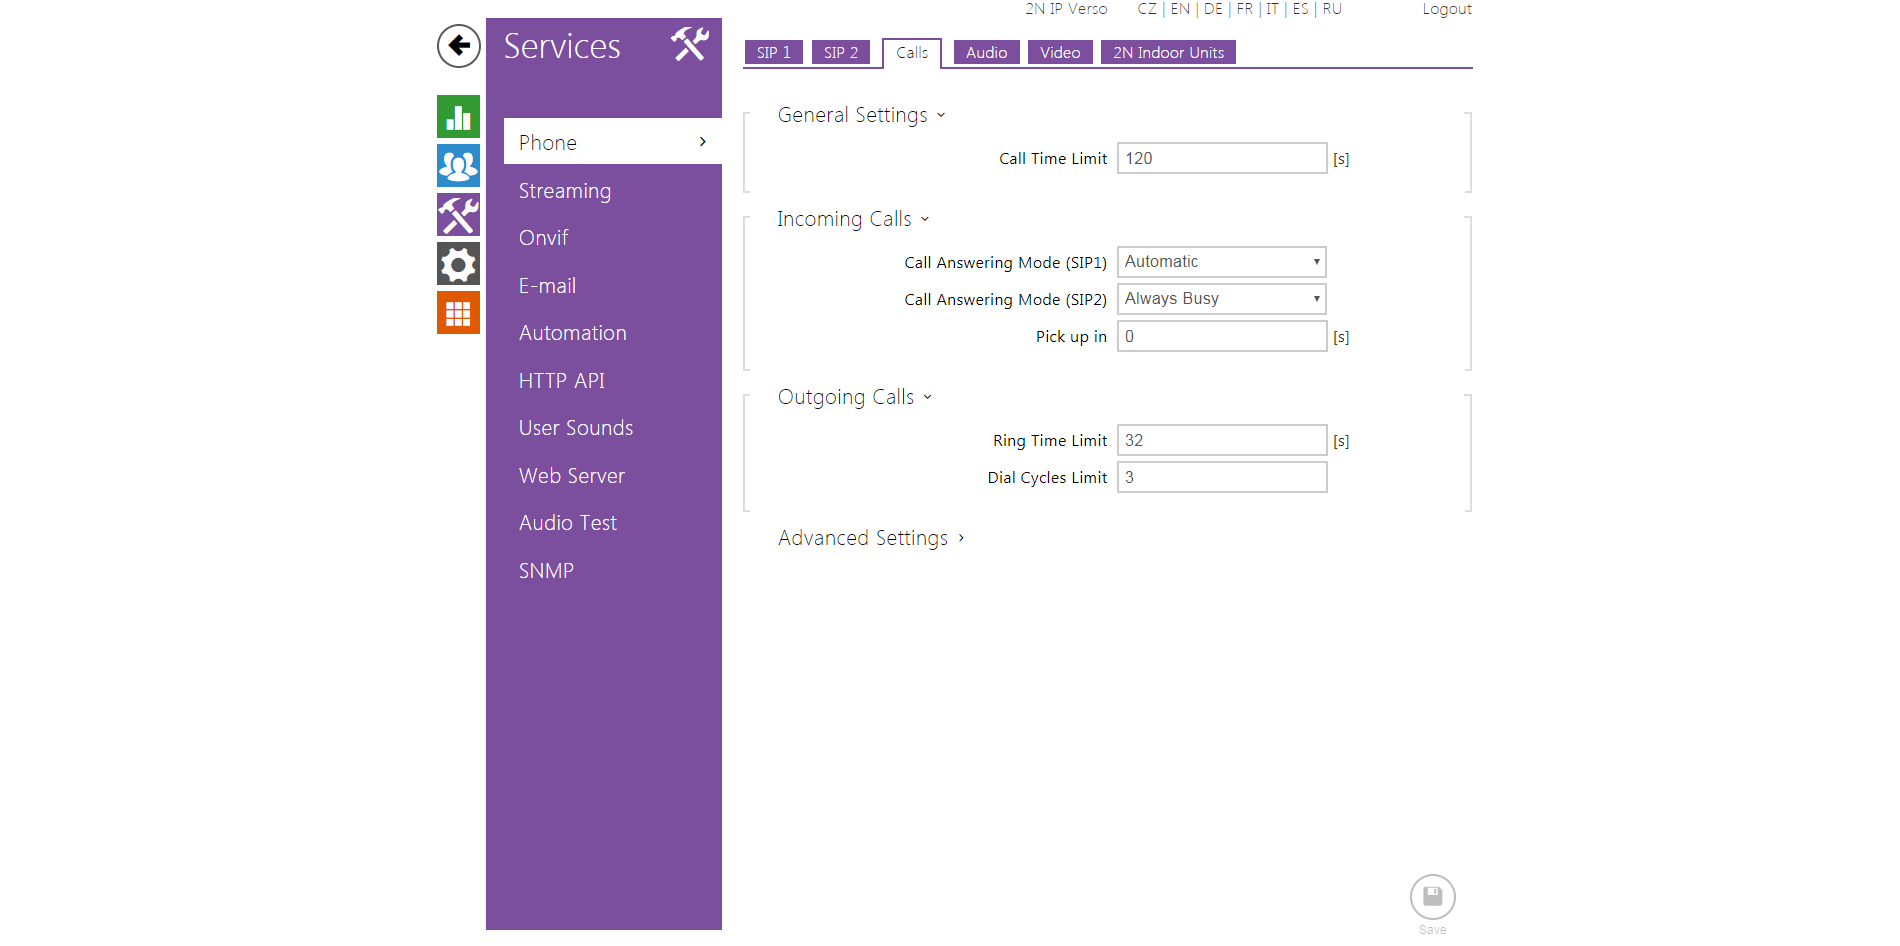Open Call Answering Mode (SIP1) dropdown
The height and width of the screenshot is (946, 1900).
coord(1221,262)
